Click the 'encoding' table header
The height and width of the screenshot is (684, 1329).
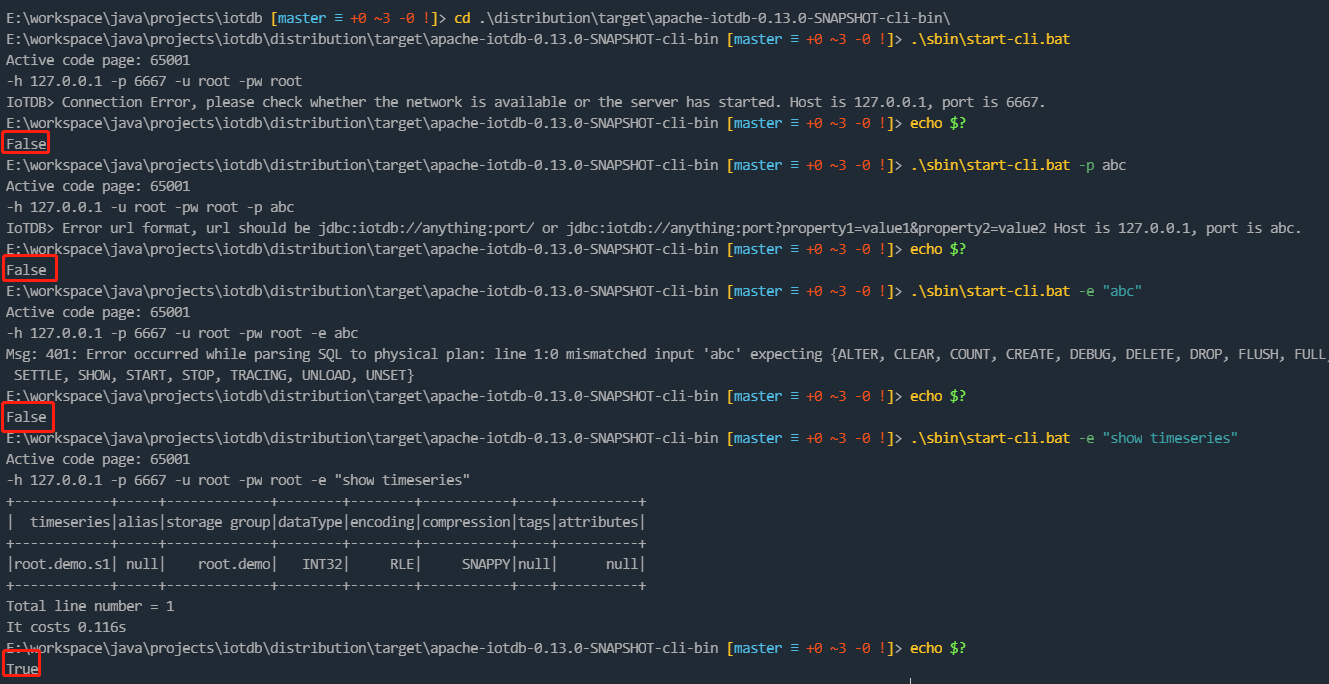[x=383, y=522]
